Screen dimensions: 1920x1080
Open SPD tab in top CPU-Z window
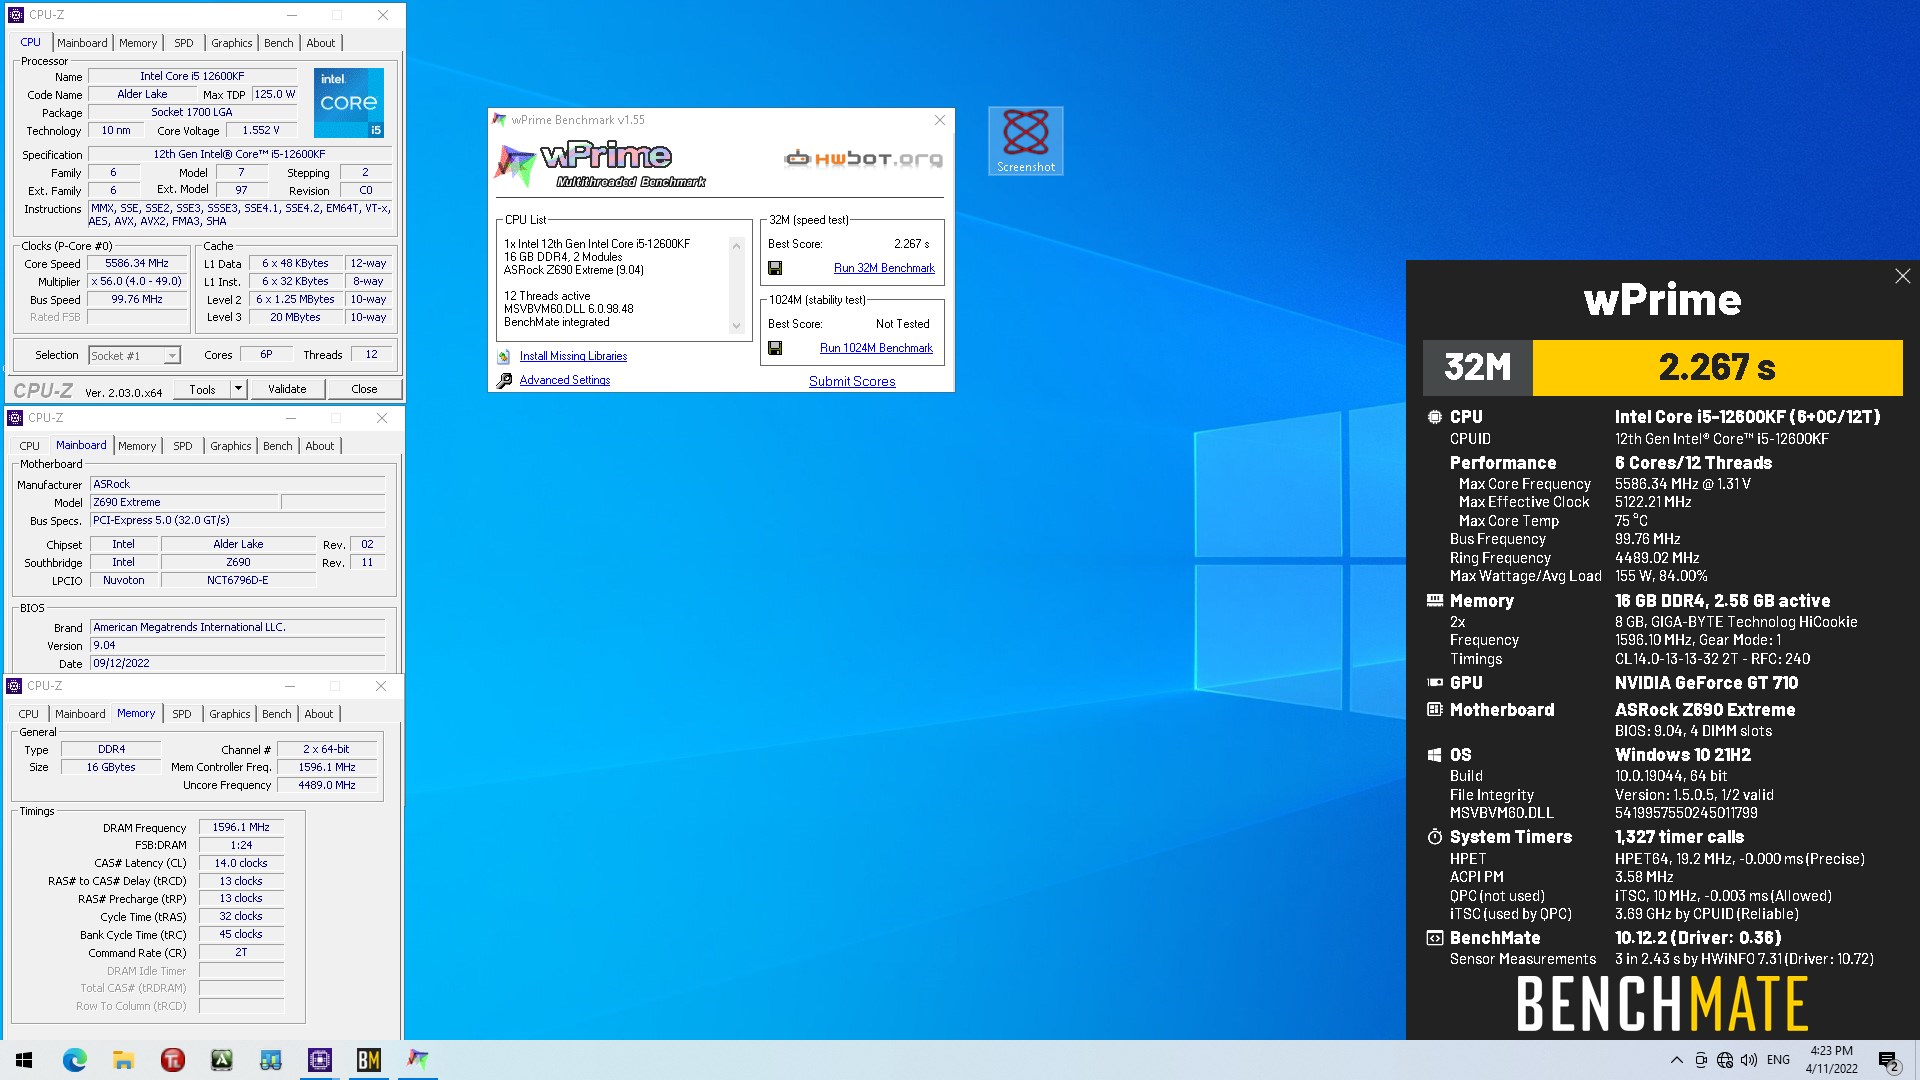tap(184, 43)
